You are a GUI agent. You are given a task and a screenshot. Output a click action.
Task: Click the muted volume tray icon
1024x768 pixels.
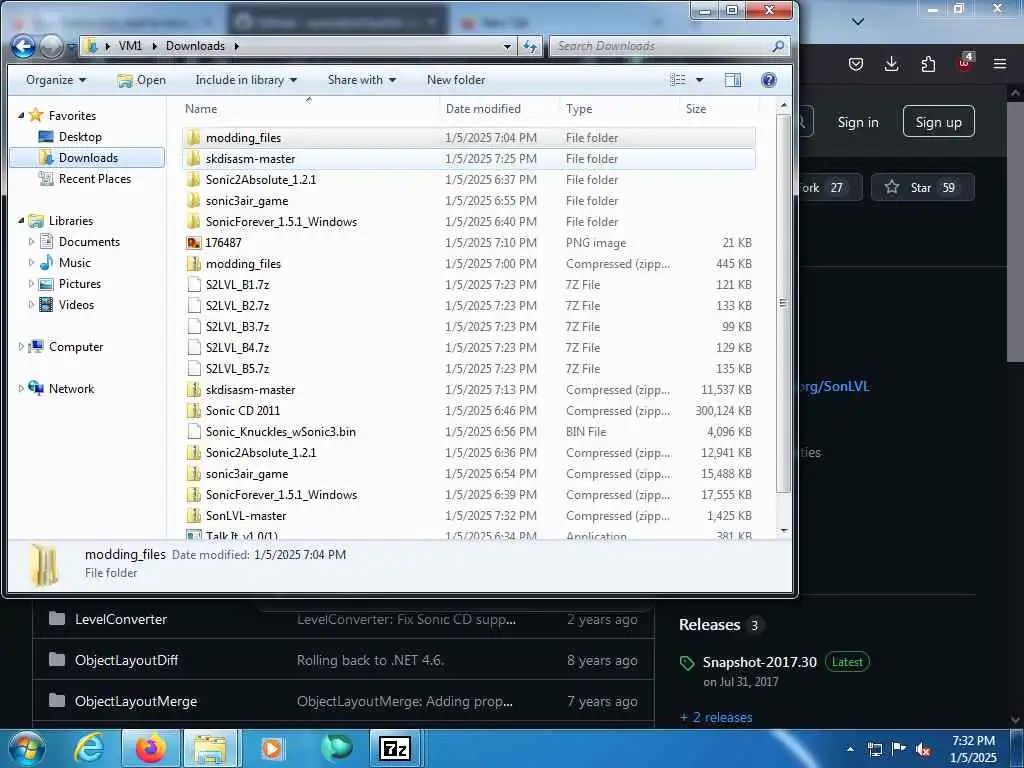tap(923, 750)
